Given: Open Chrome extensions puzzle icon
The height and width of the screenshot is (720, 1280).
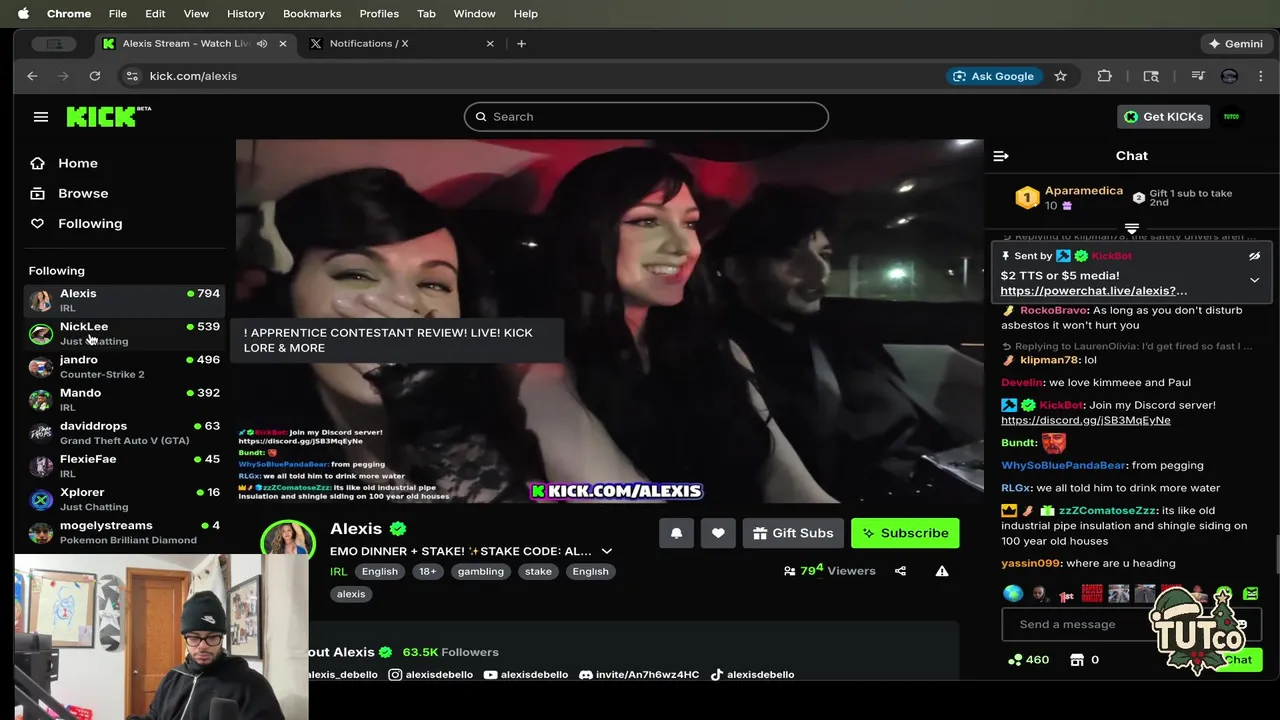Looking at the screenshot, I should click(1104, 76).
